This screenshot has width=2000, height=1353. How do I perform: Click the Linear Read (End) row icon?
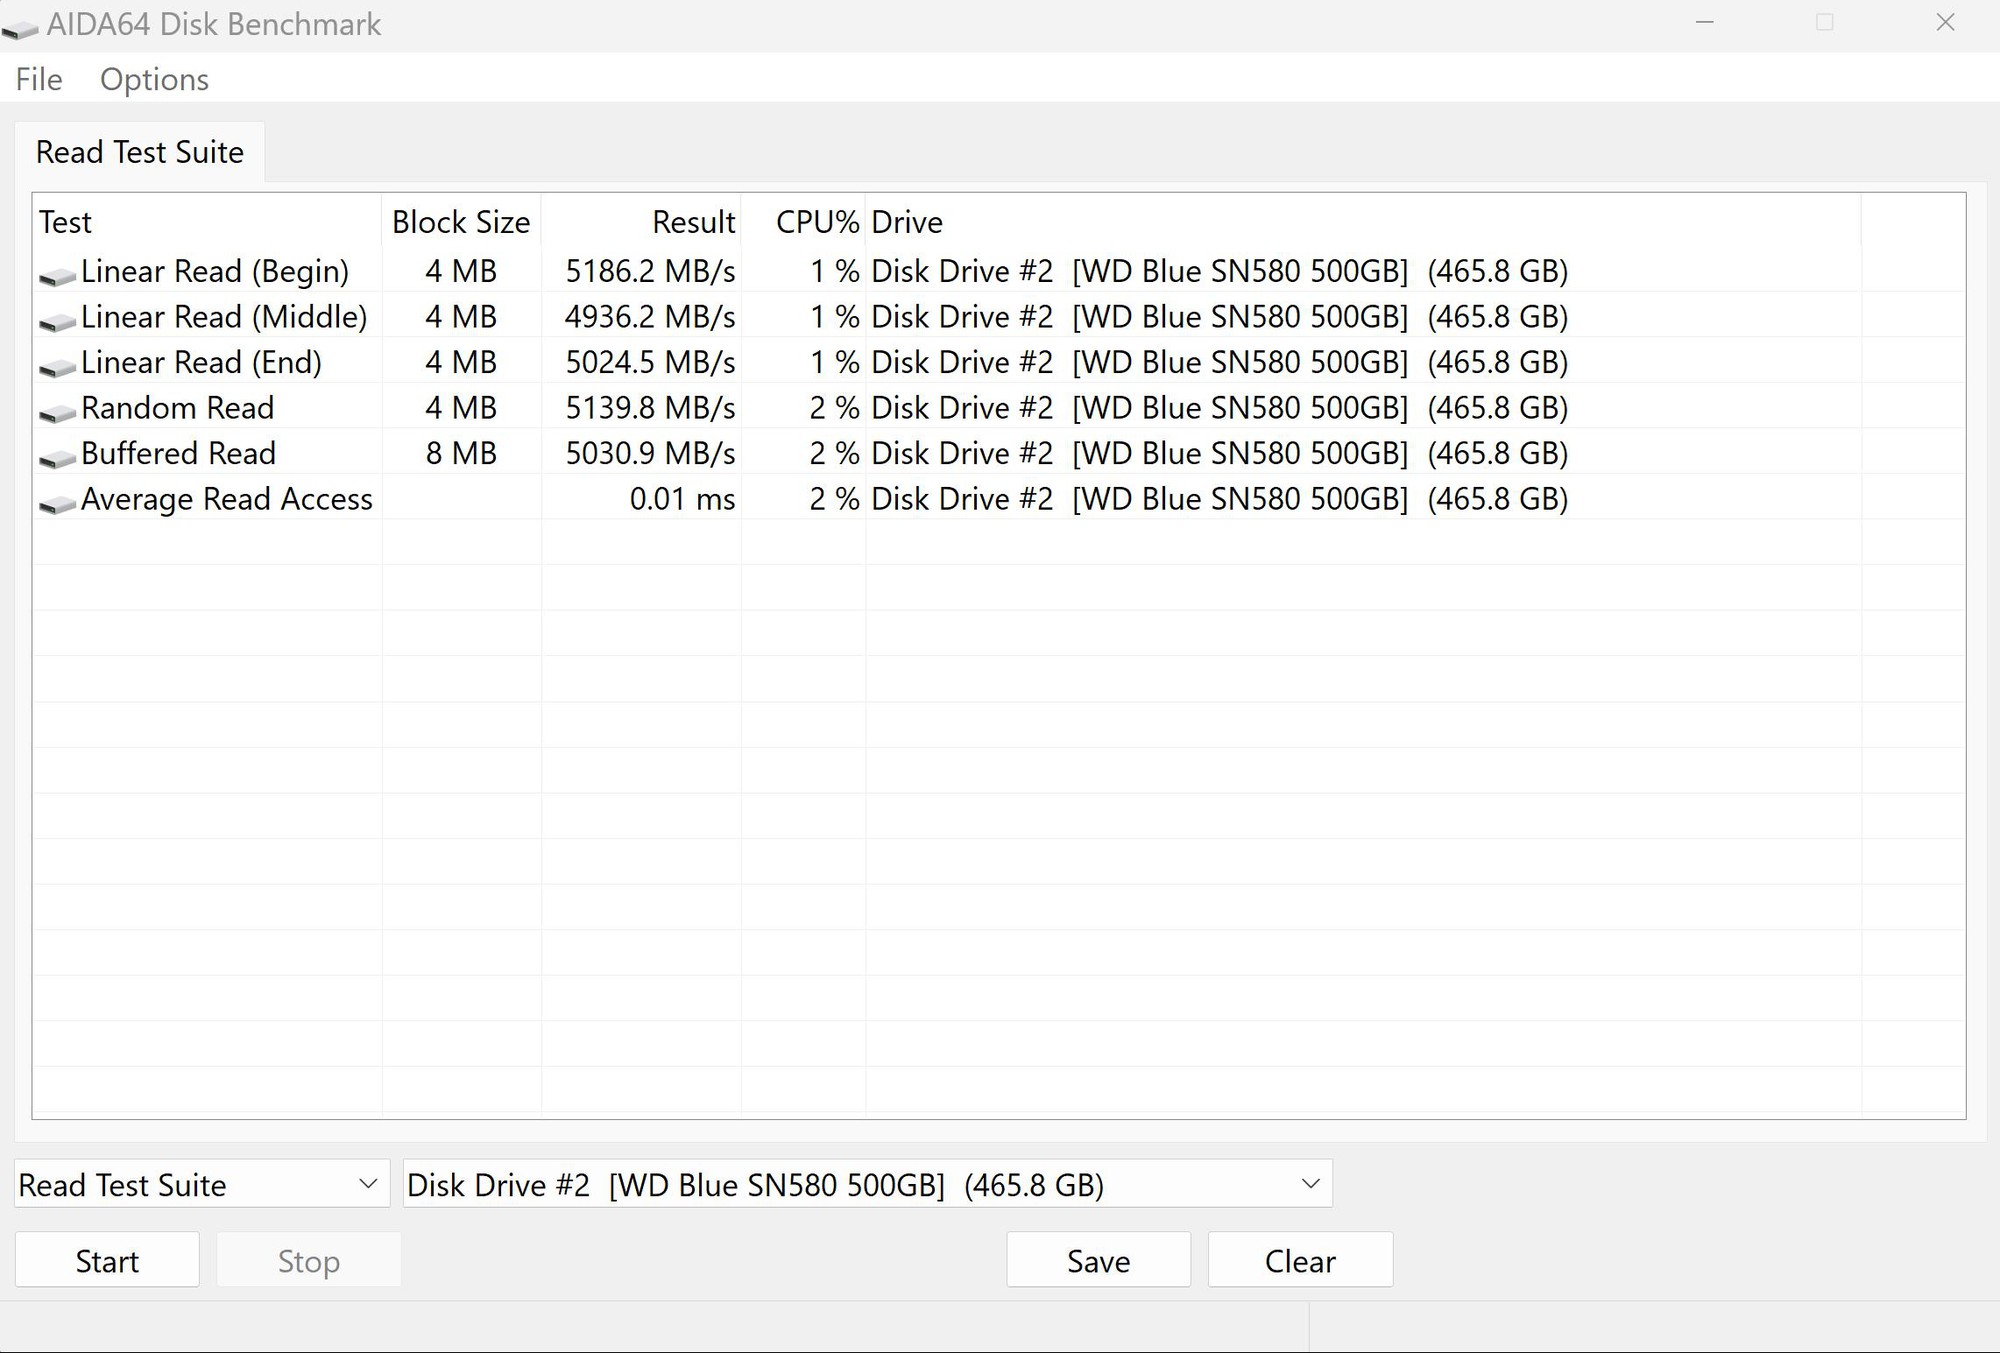(x=58, y=366)
